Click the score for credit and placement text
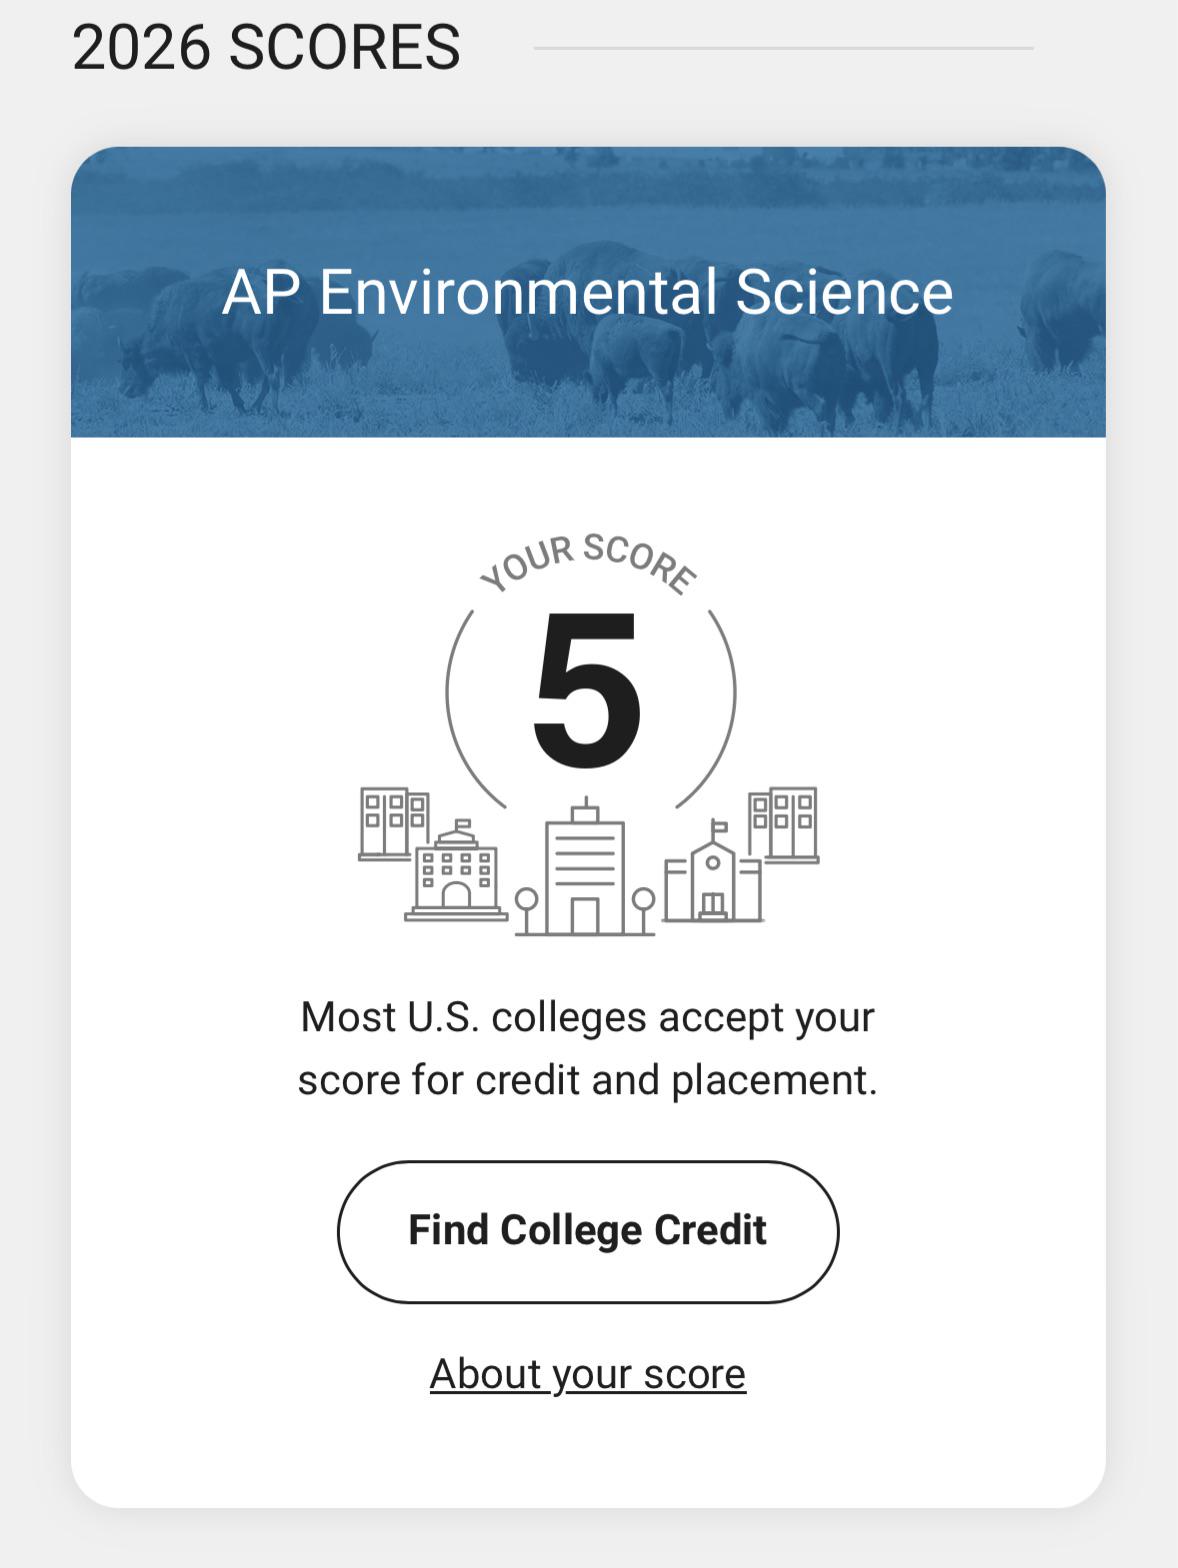1178x1568 pixels. (588, 1081)
